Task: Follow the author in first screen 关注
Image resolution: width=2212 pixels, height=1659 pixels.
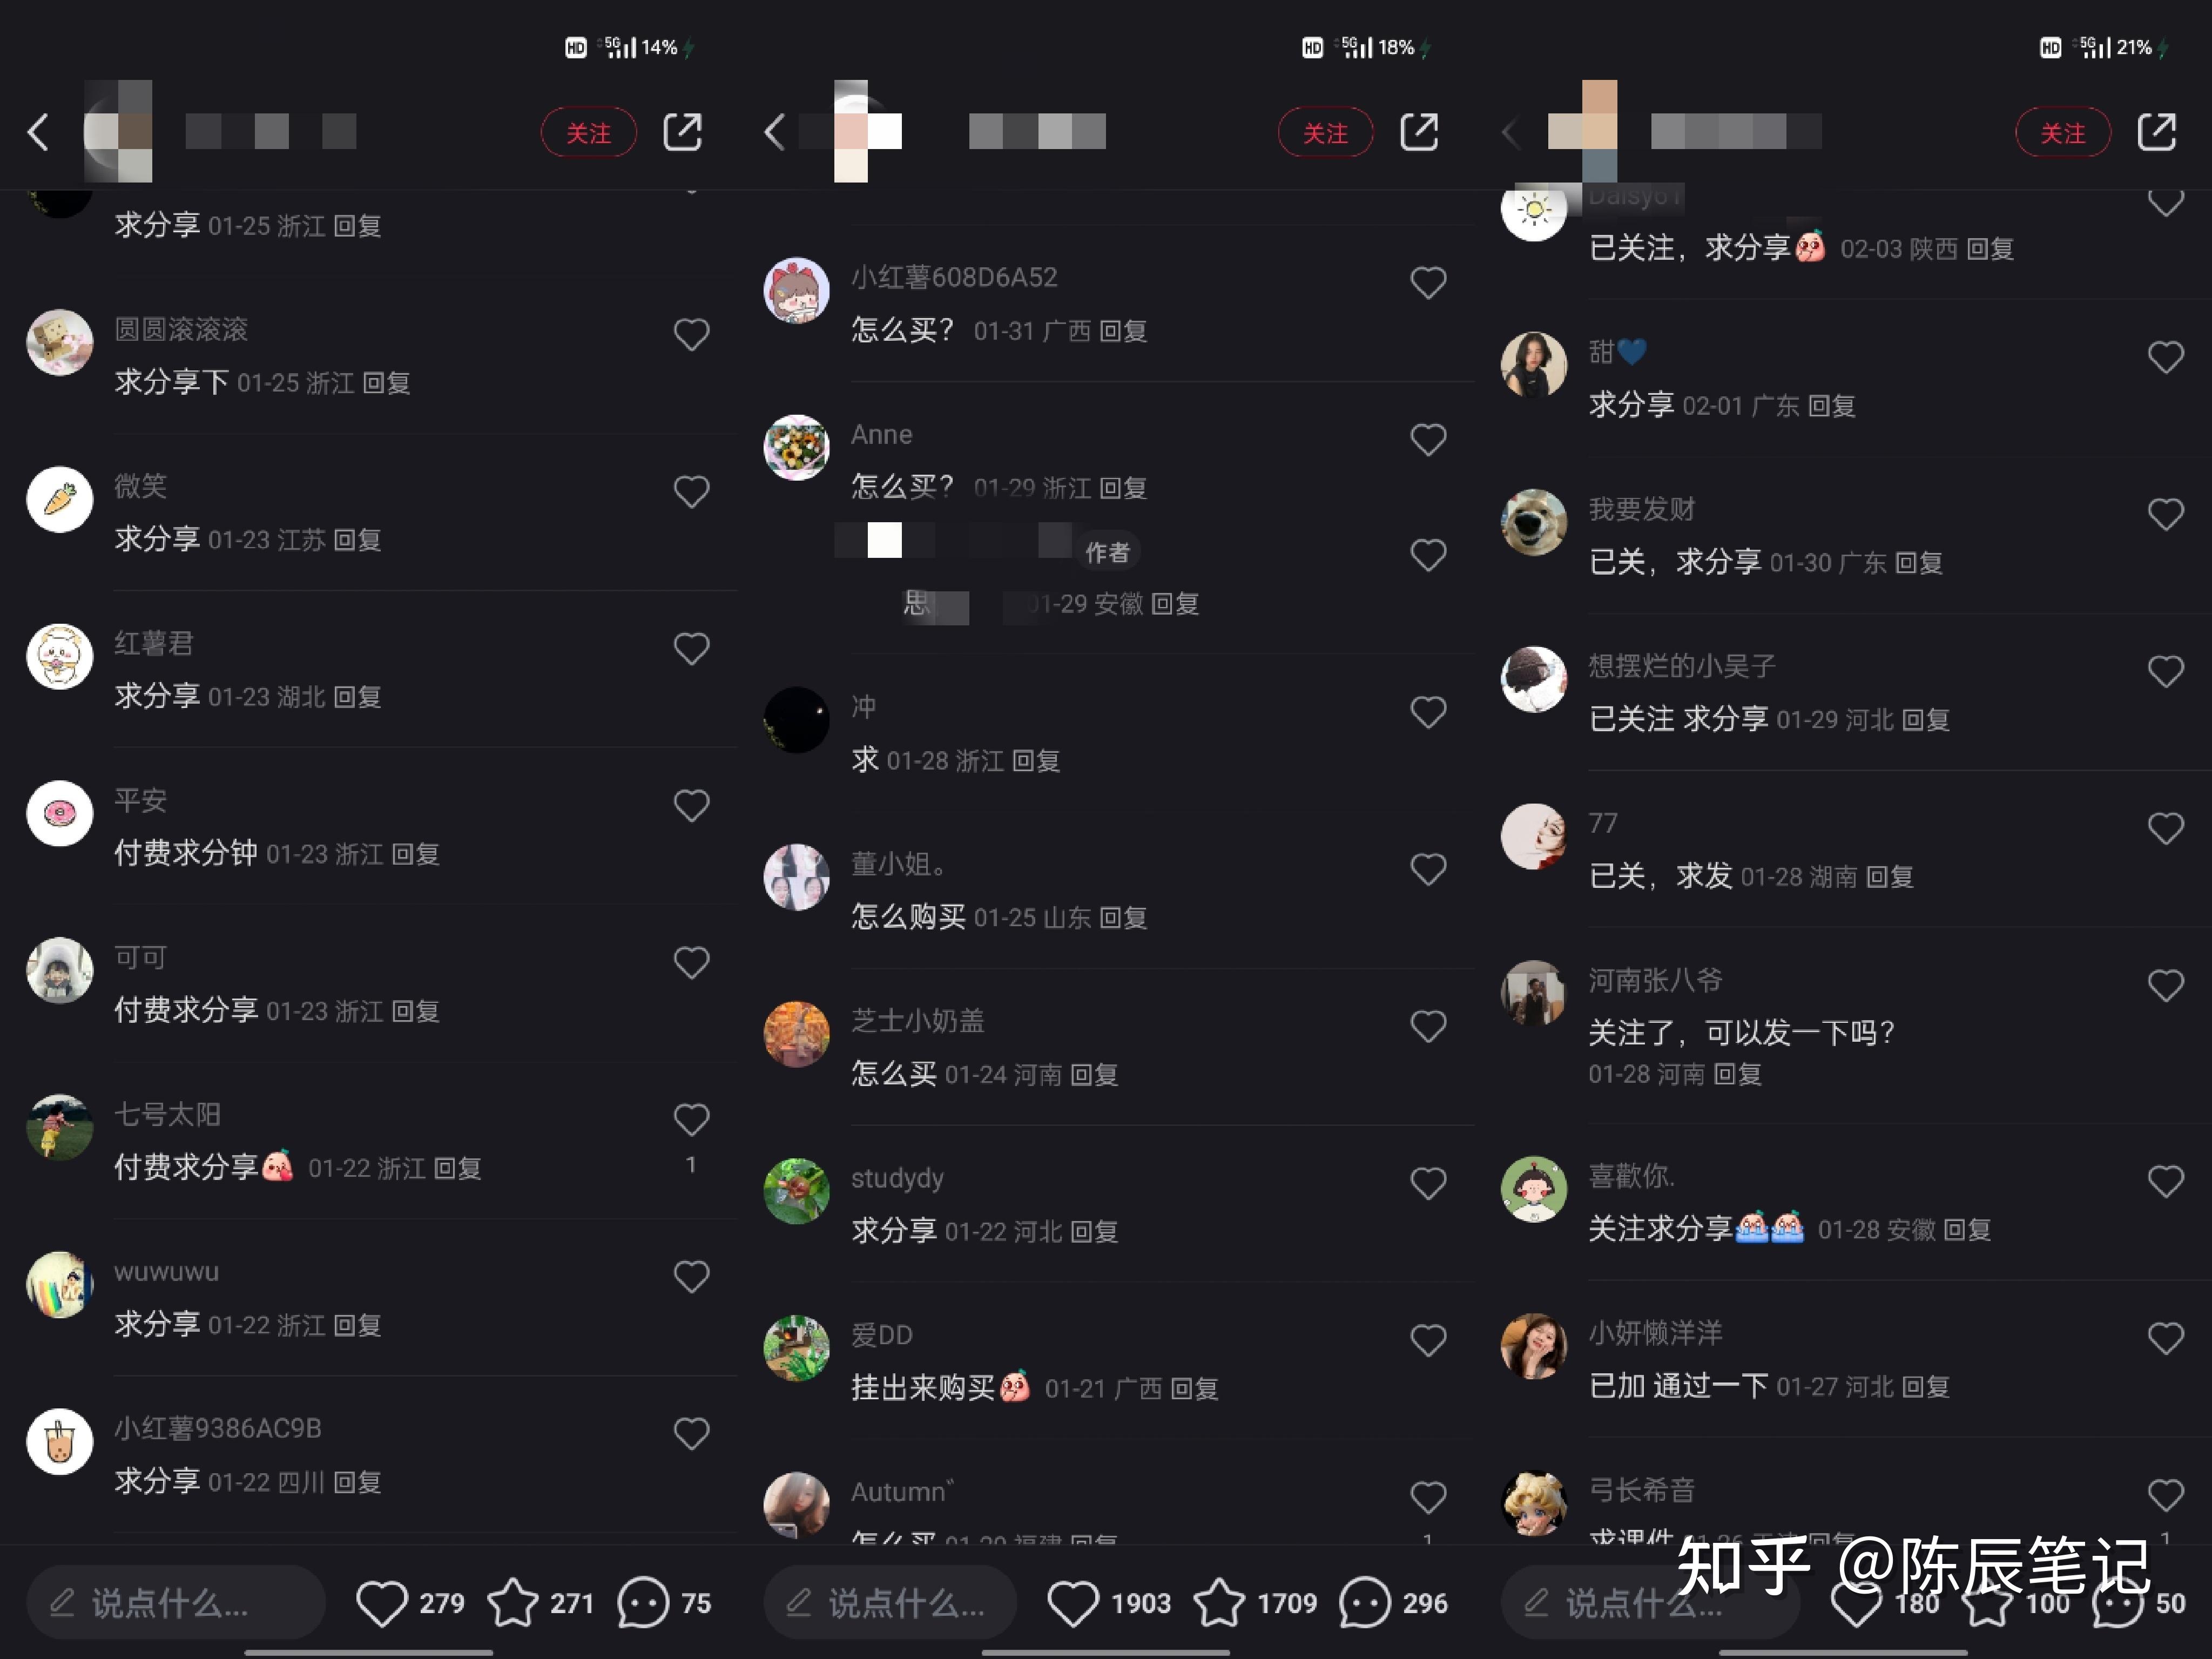Action: (x=589, y=132)
